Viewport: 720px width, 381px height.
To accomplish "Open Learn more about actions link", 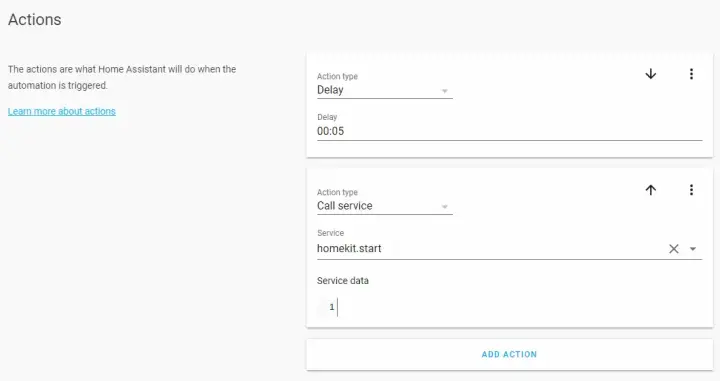I will [62, 112].
